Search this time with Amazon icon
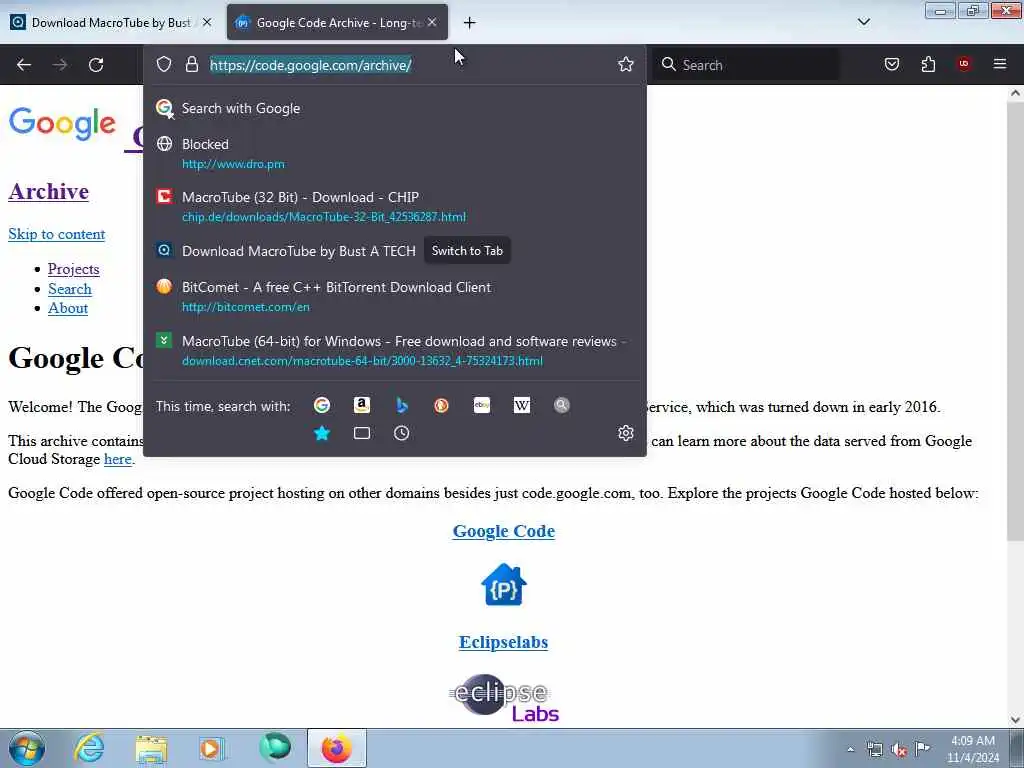The height and width of the screenshot is (768, 1024). pos(362,406)
